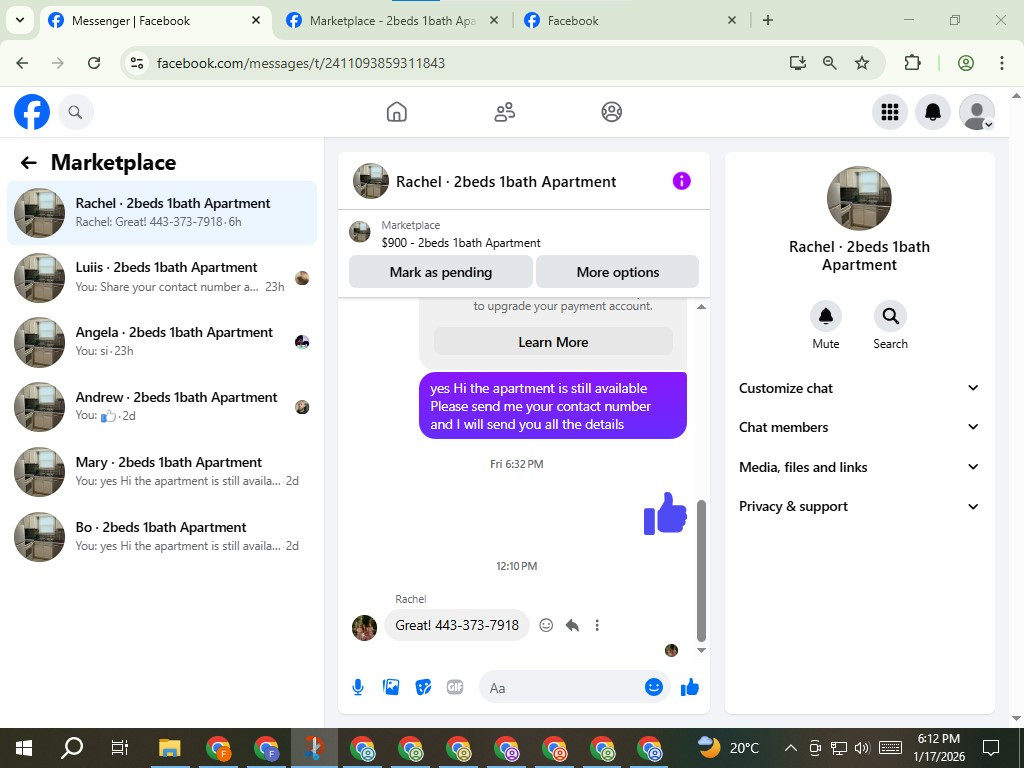Bookmark this page with the star icon
Screen dimensions: 1024x768
click(x=862, y=63)
